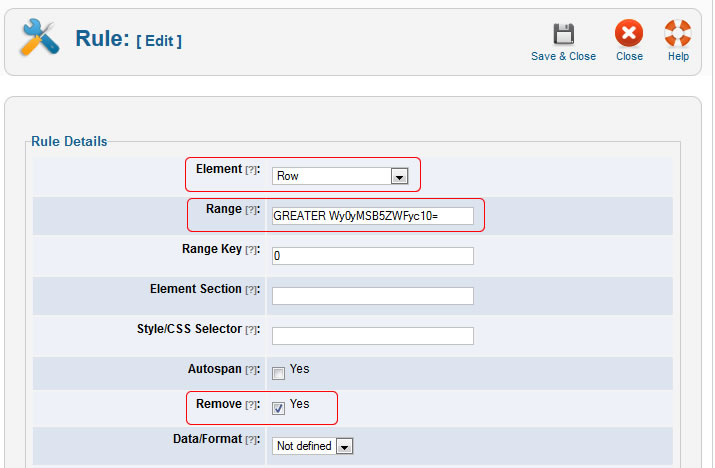Screen dimensions: 715x468
Task: Click the Style/CSS Selector input field
Action: [372, 336]
